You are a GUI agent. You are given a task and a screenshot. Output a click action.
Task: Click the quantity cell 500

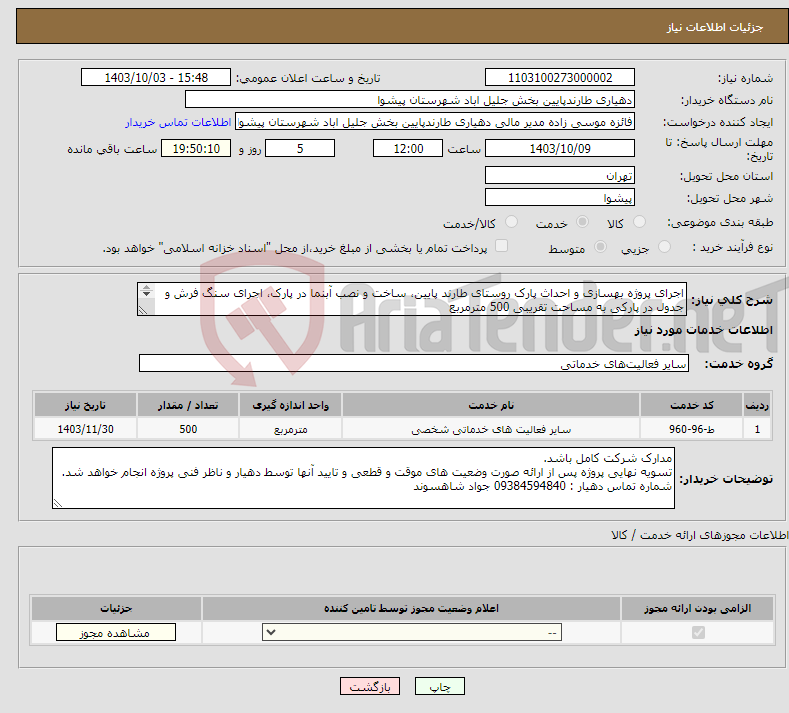click(188, 429)
